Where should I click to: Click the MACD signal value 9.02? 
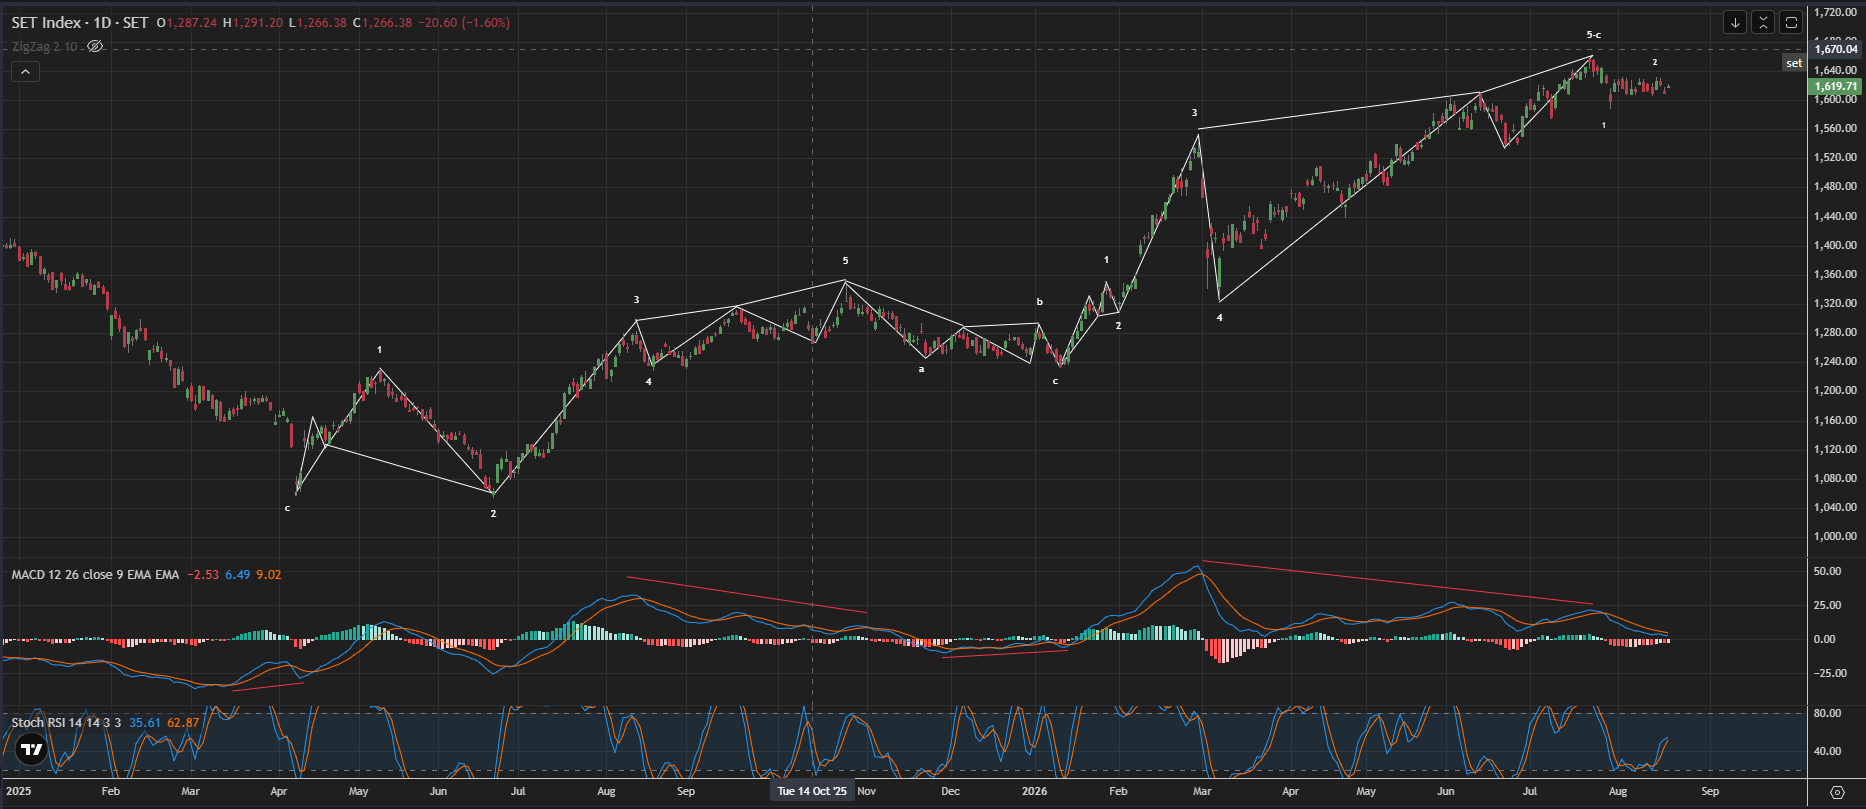pos(269,575)
